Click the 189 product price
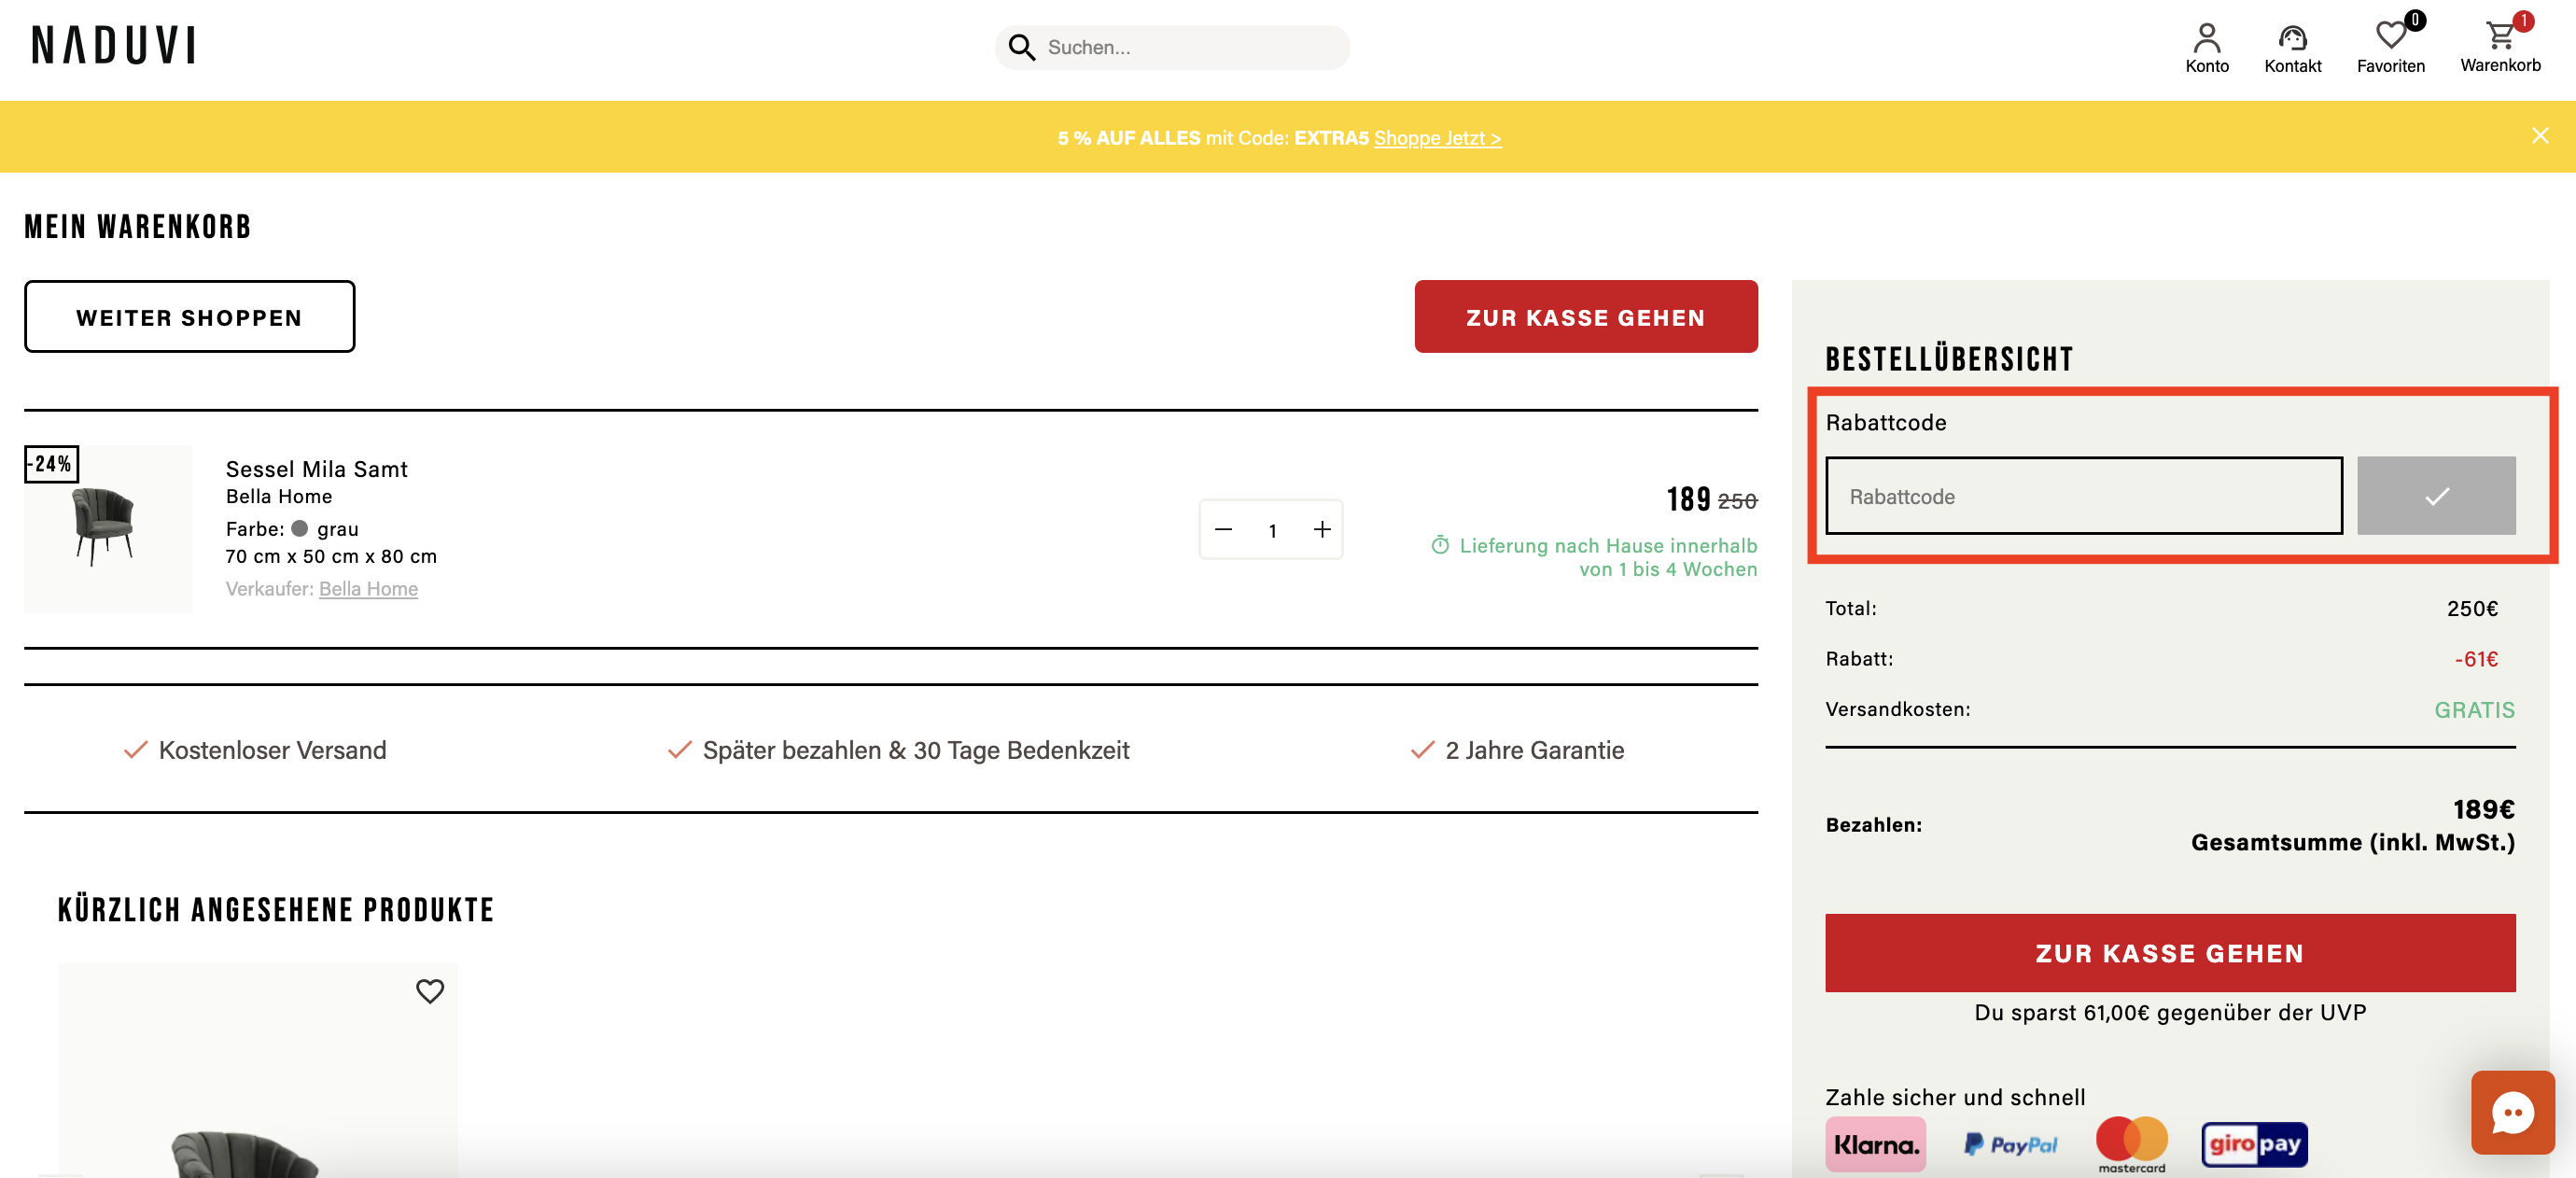Screen dimensions: 2576x1178 pyautogui.click(x=1688, y=498)
